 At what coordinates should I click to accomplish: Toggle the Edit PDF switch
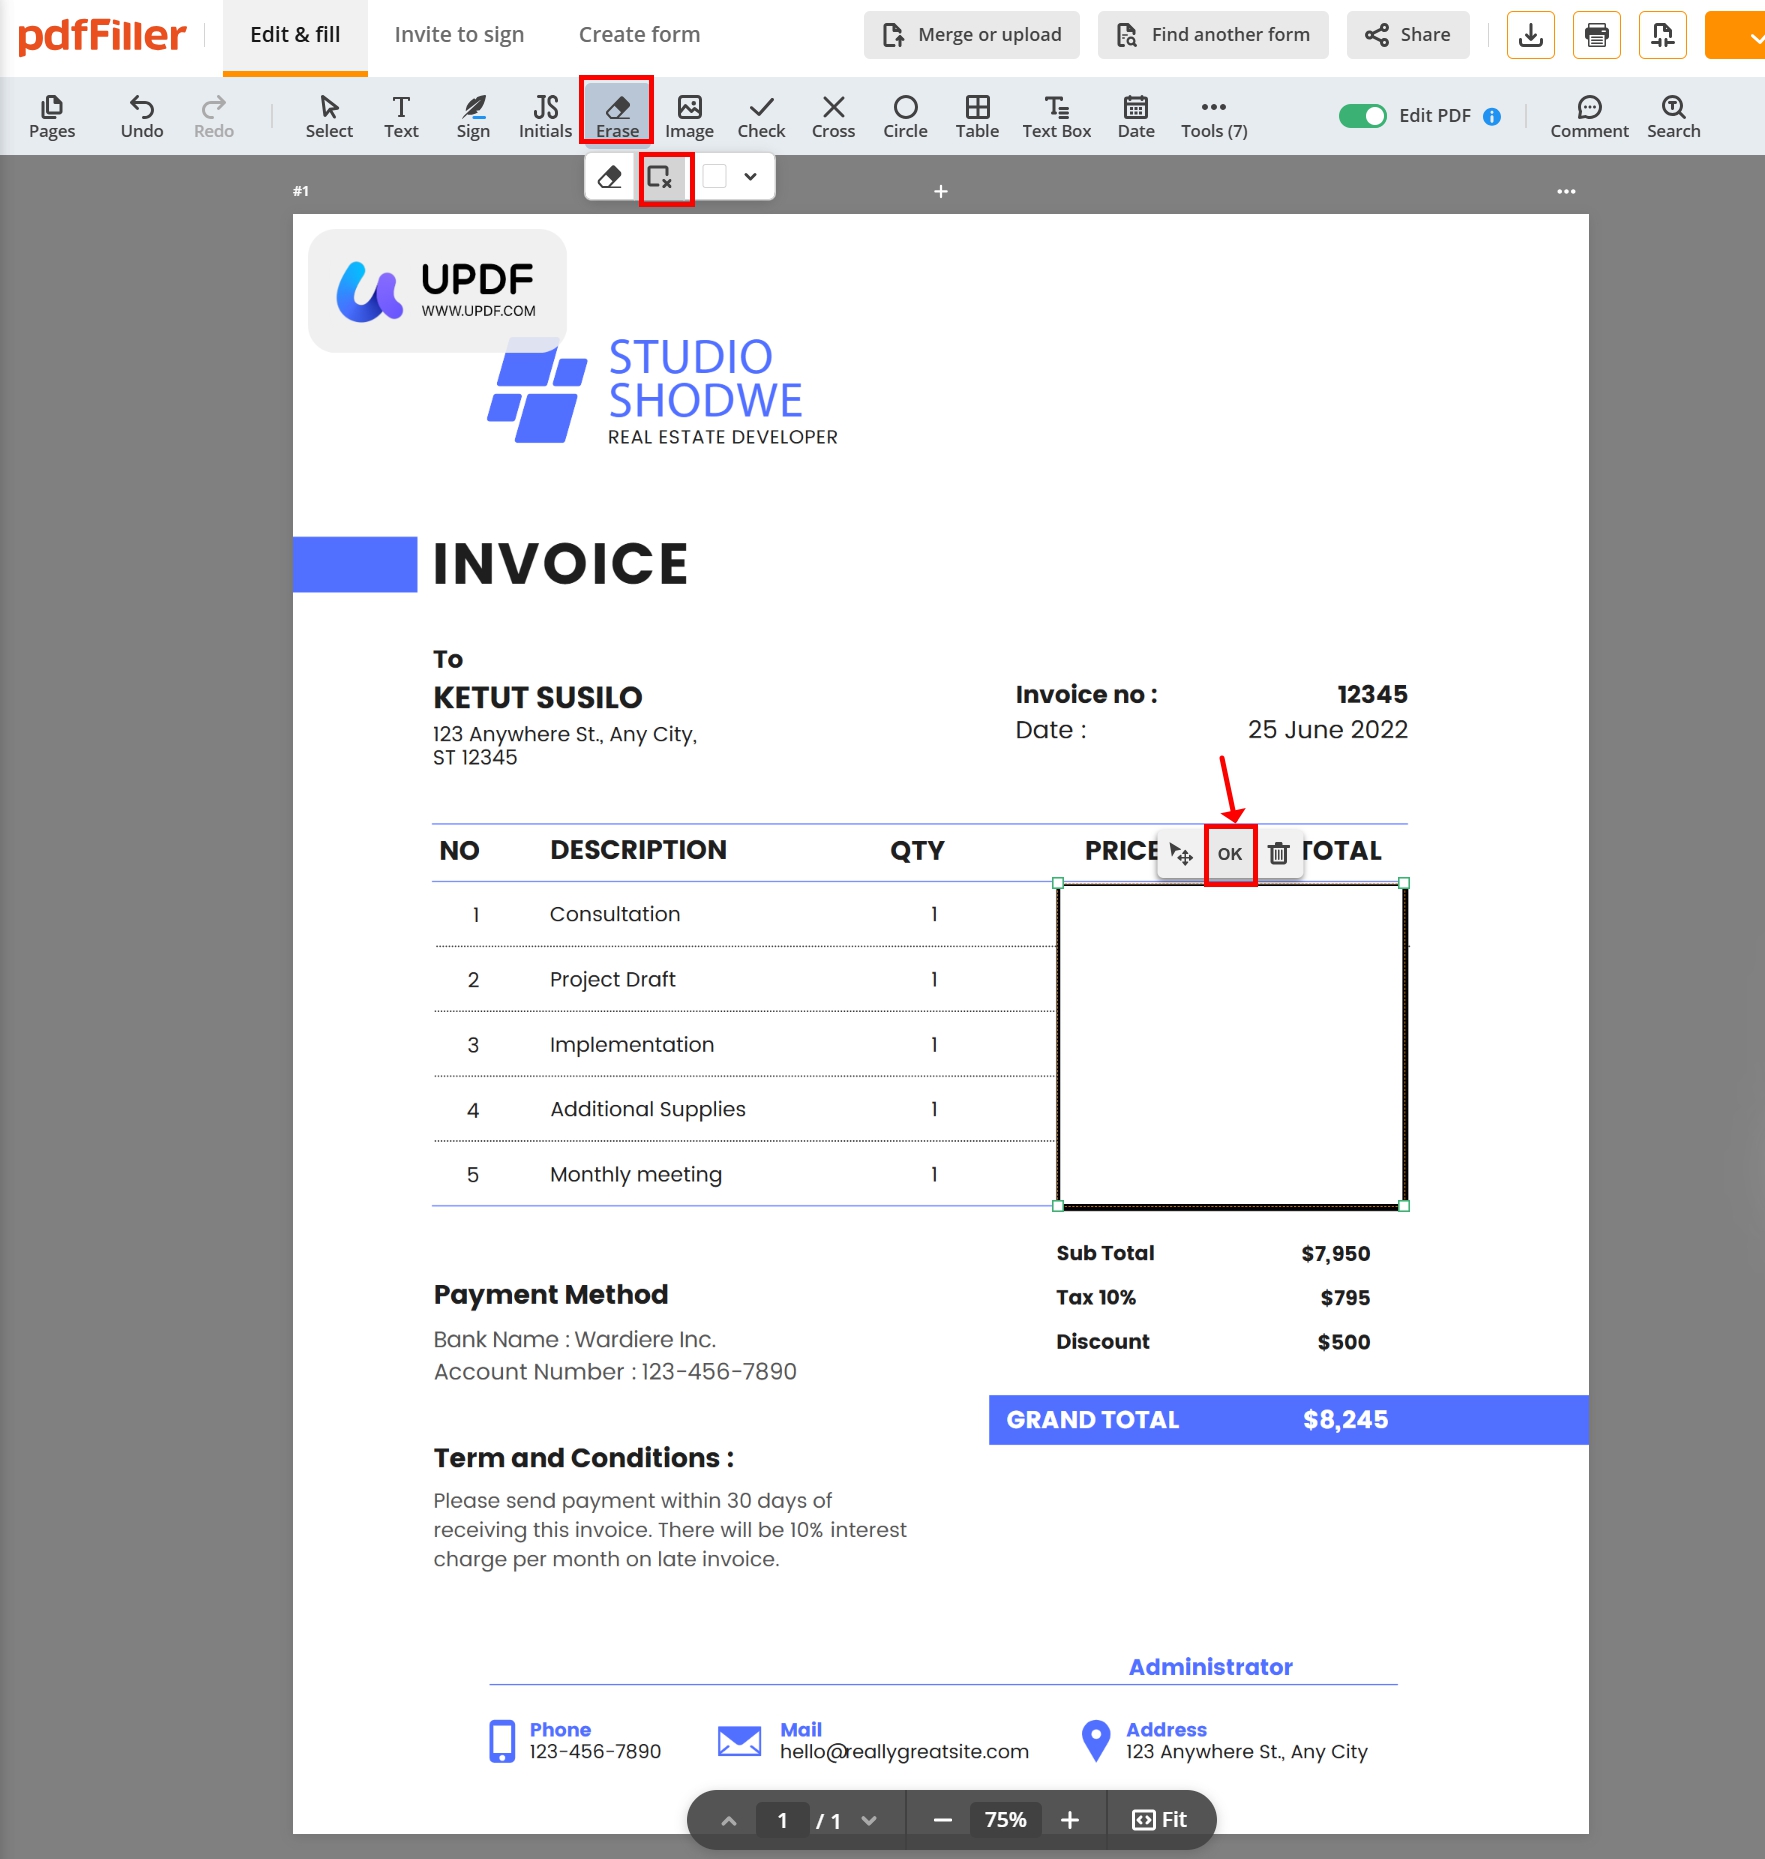click(x=1362, y=116)
